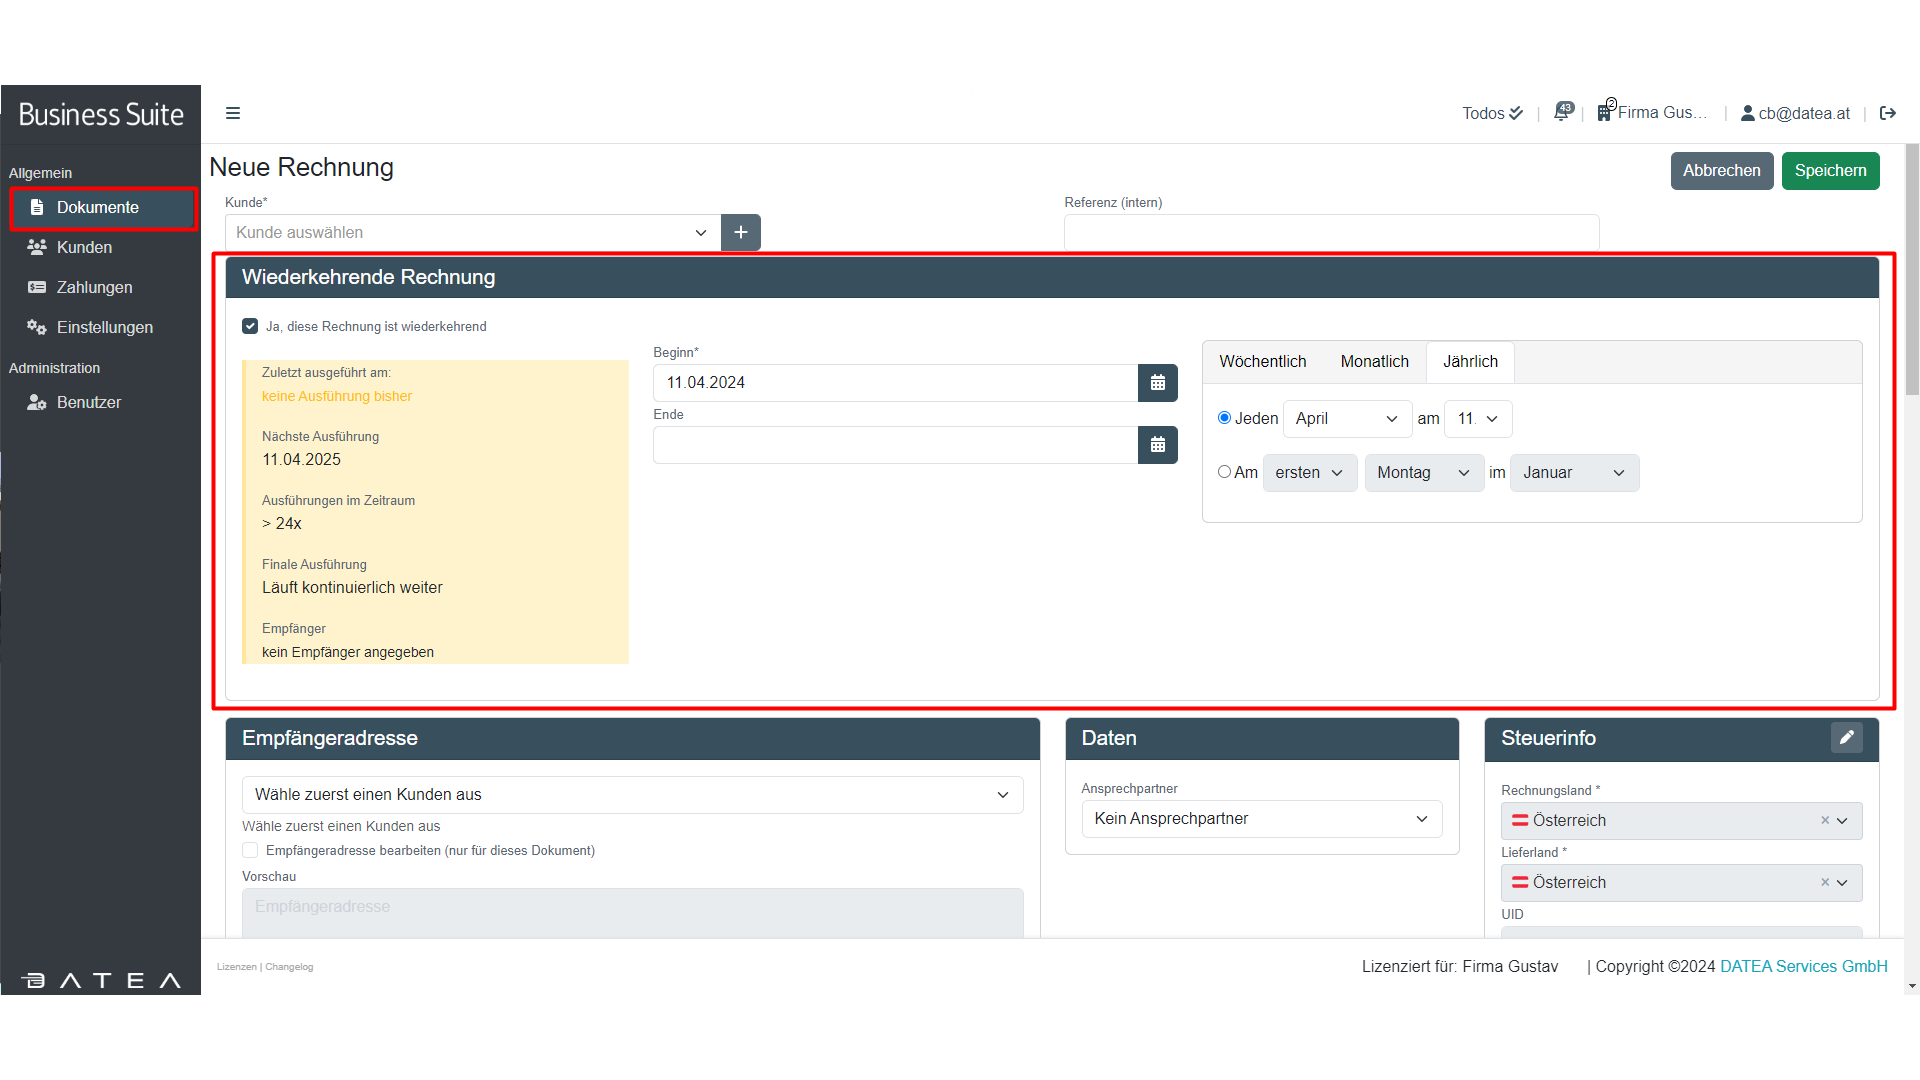This screenshot has width=1920, height=1080.
Task: Switch to the Monatlich tab
Action: pyautogui.click(x=1374, y=362)
